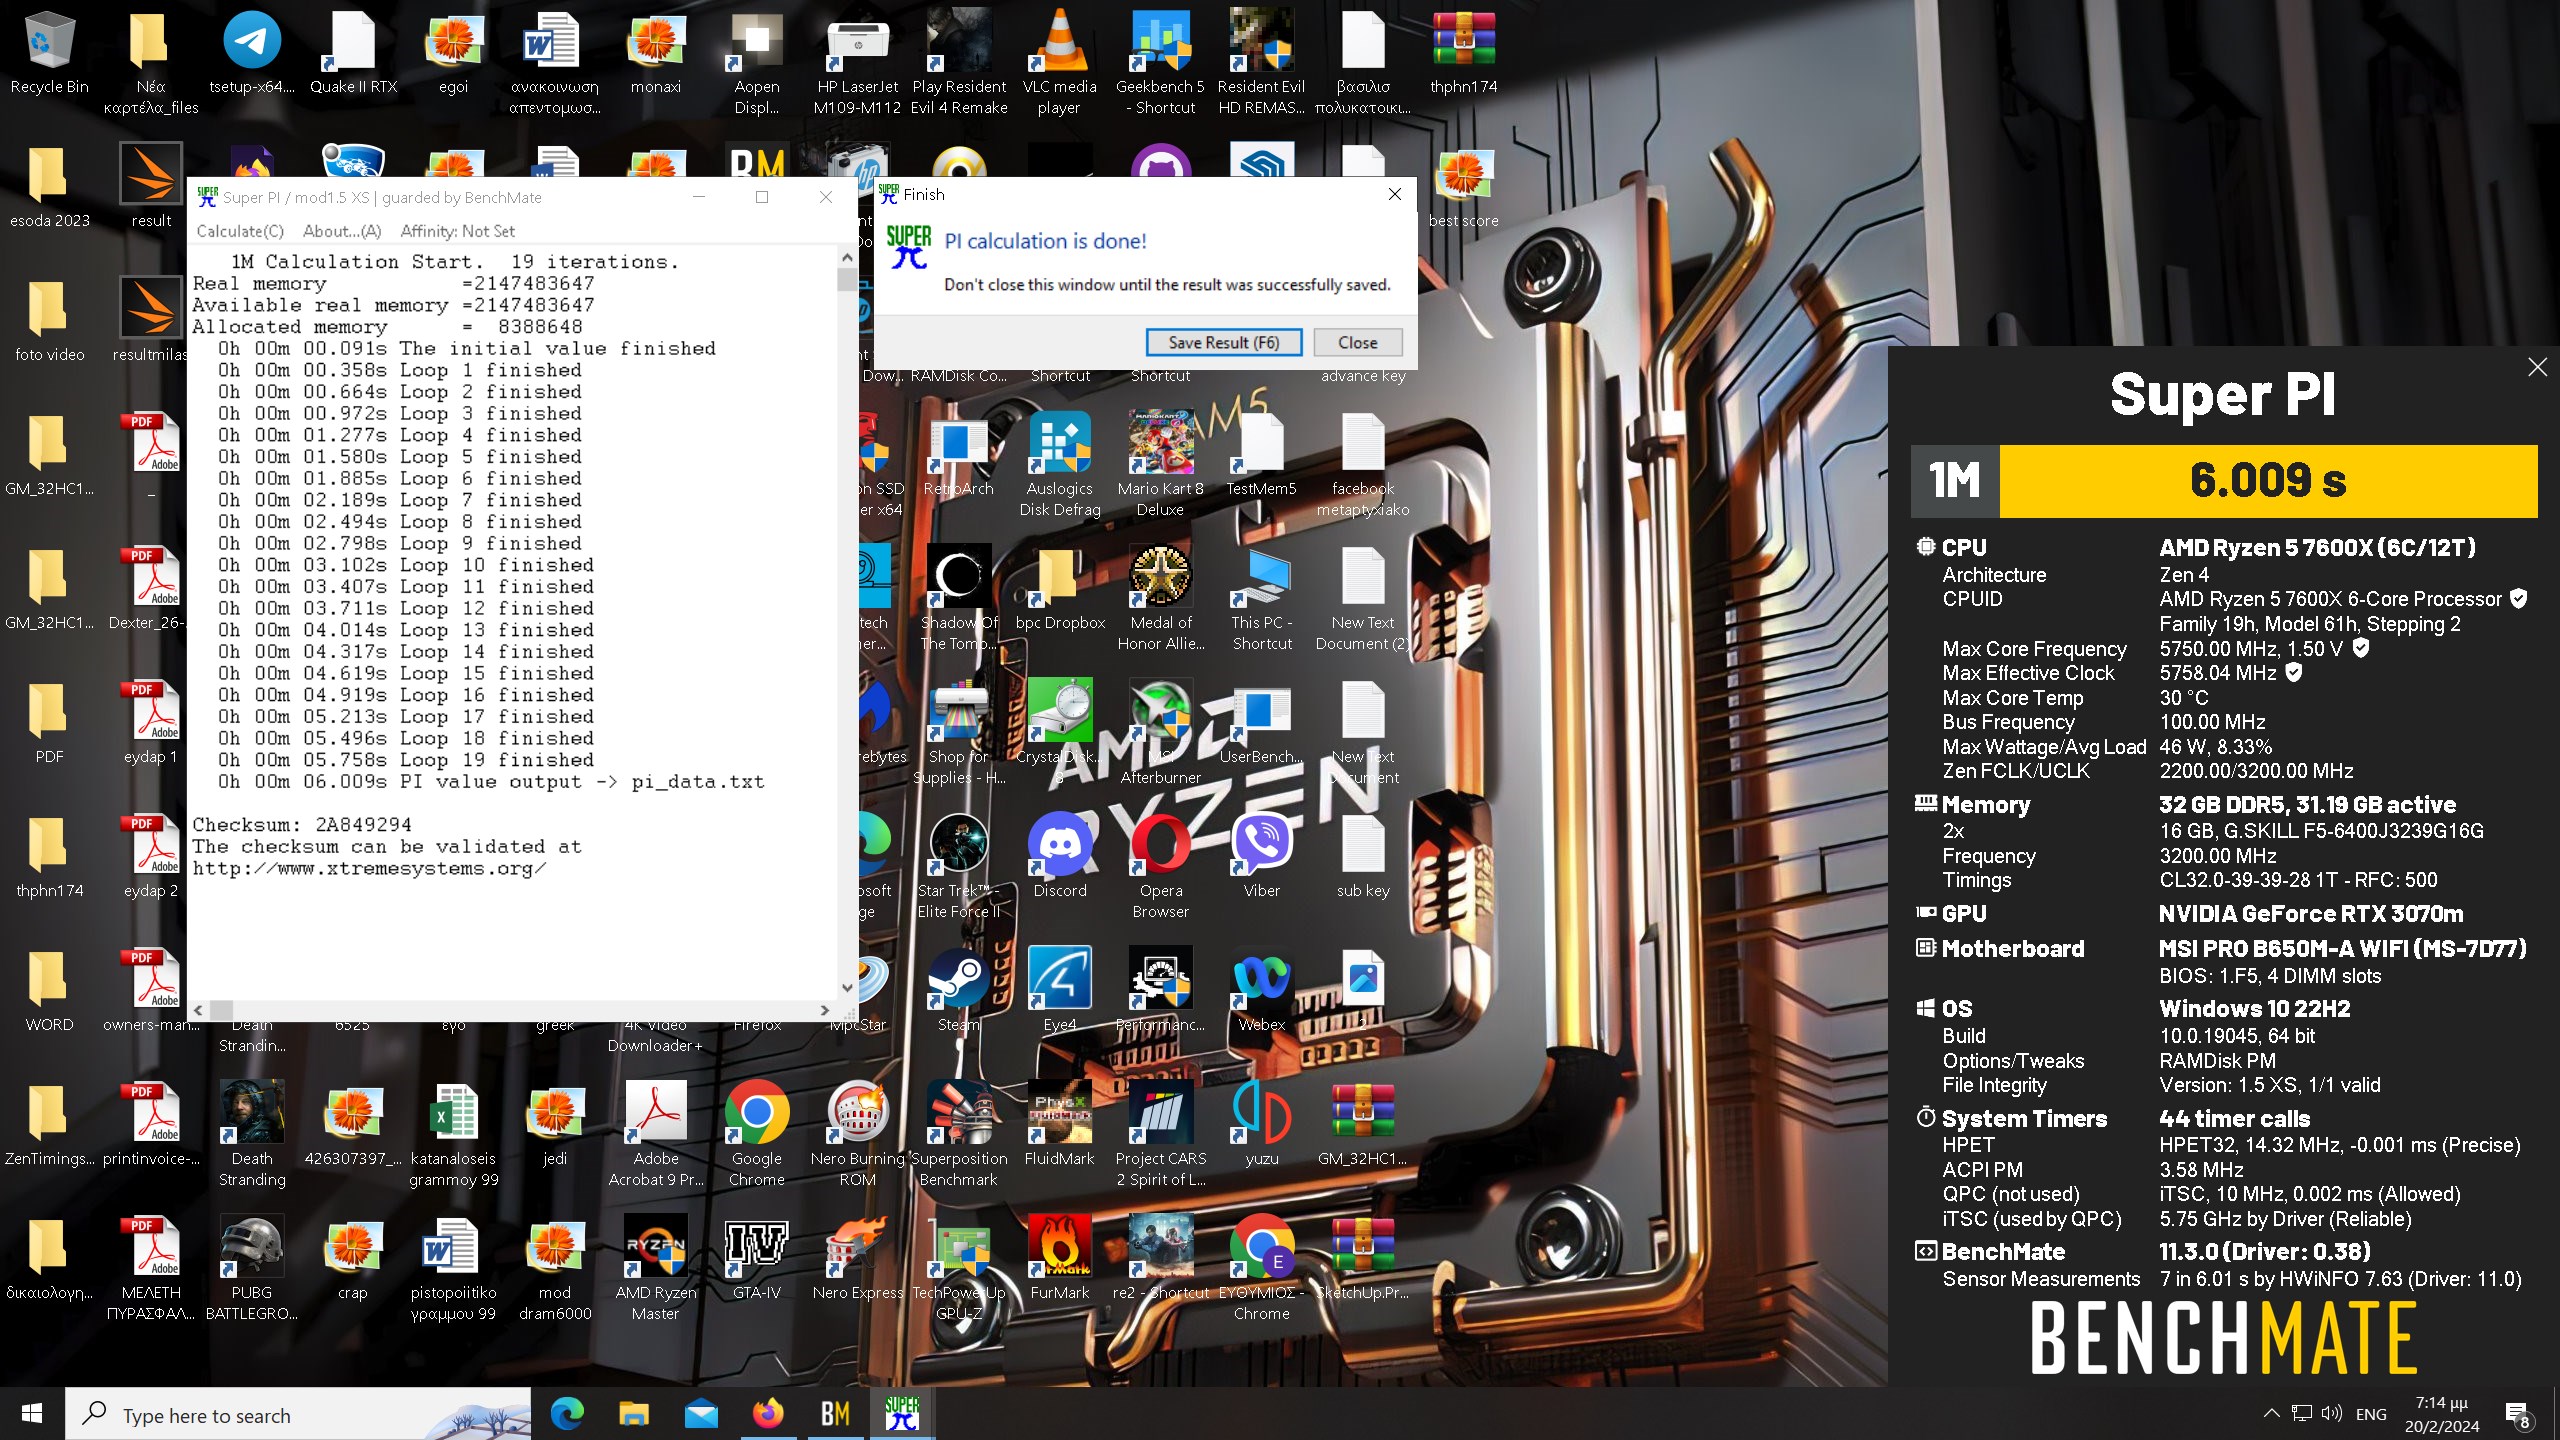Viewport: 2560px width, 1440px height.
Task: Select FurMark desktop icon
Action: coord(1059,1259)
